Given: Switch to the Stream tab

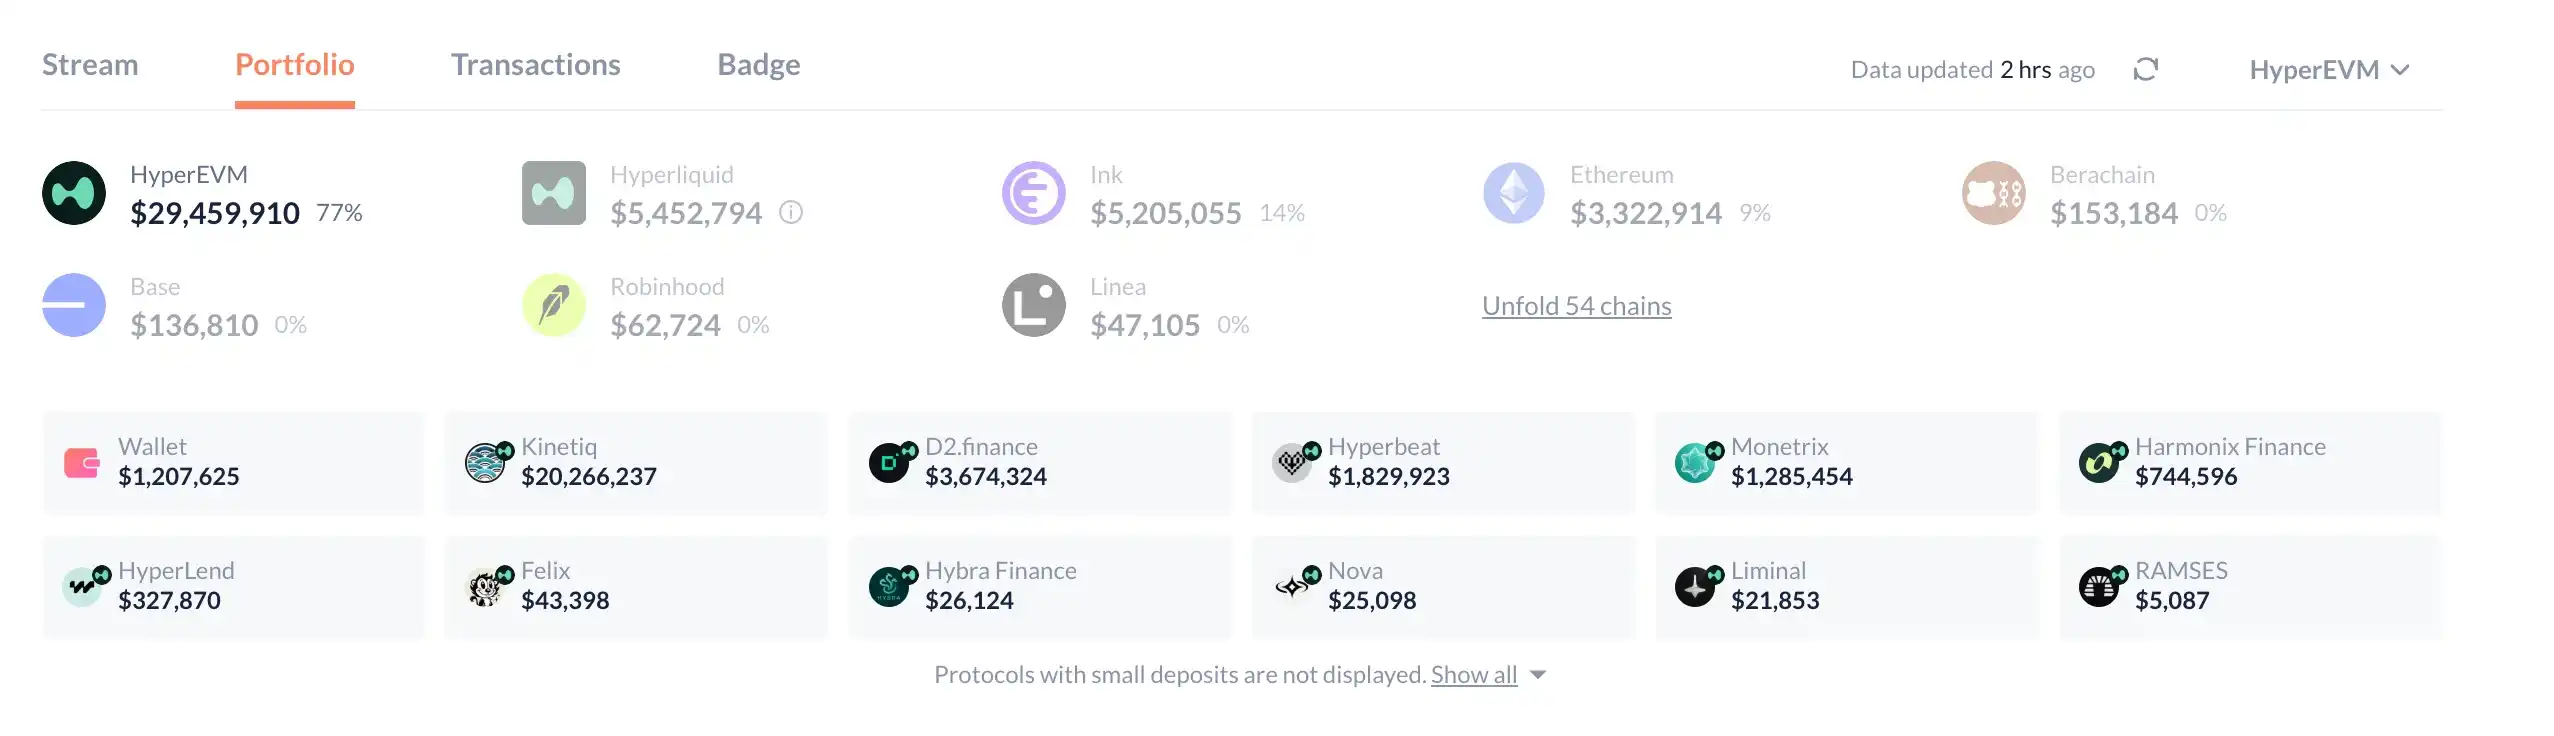Looking at the screenshot, I should (x=90, y=65).
